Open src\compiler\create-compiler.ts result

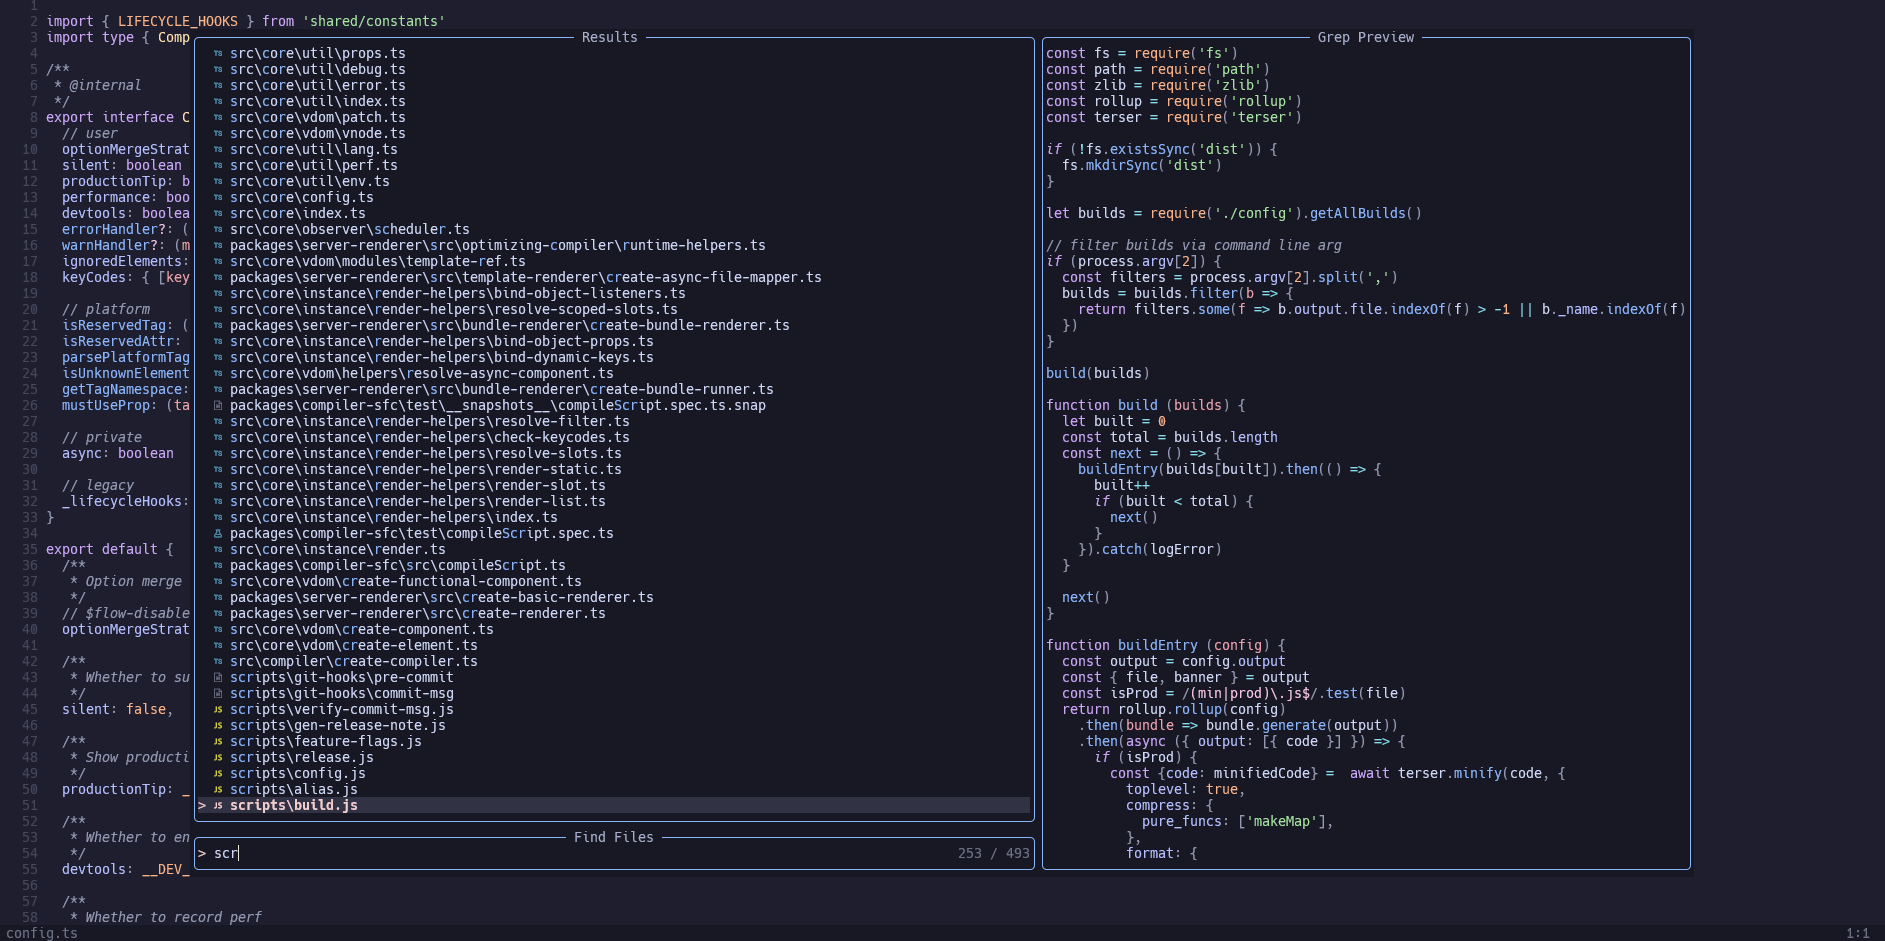pos(353,661)
